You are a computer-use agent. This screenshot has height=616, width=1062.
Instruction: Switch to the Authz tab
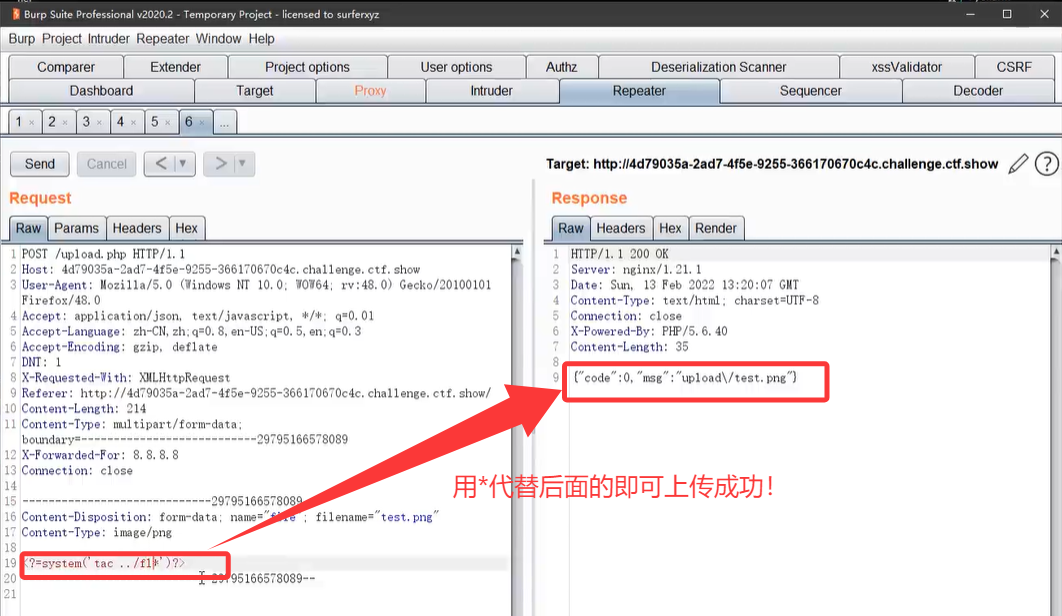tap(561, 67)
